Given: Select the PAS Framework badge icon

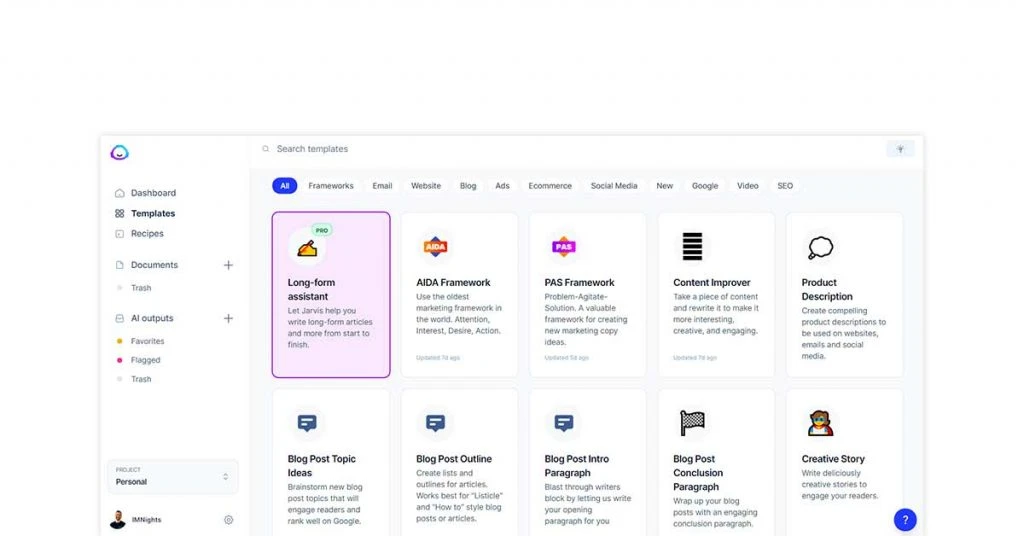Looking at the screenshot, I should tap(564, 247).
